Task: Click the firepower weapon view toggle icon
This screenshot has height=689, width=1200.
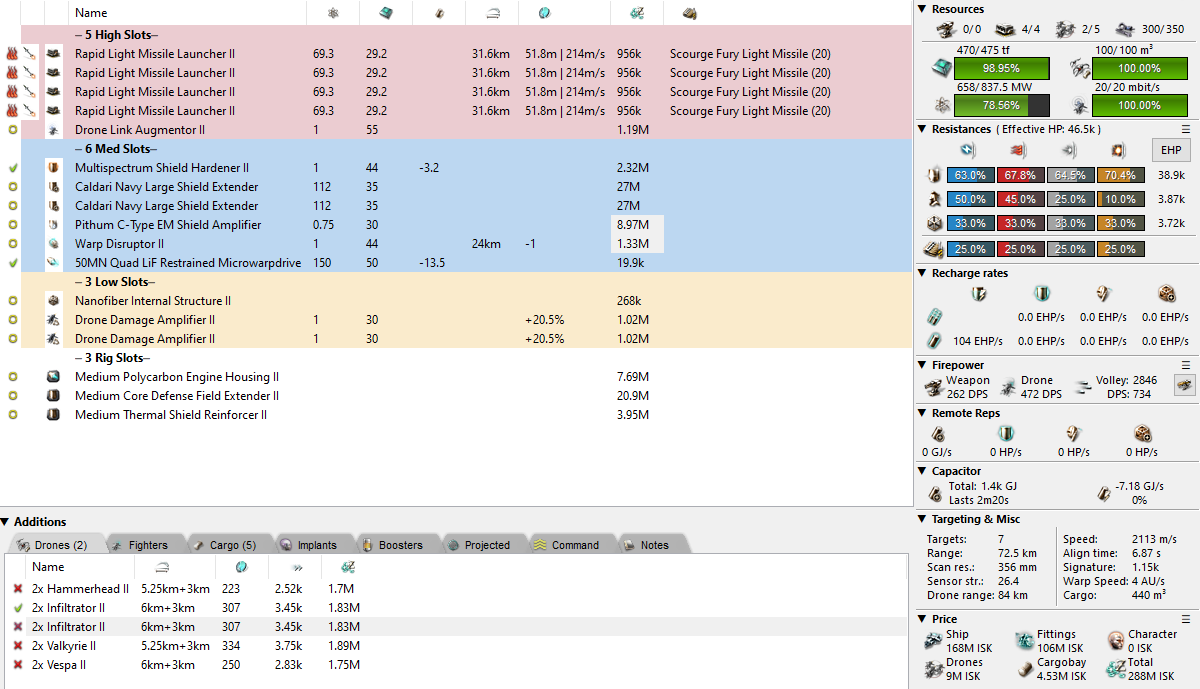Action: (1184, 385)
